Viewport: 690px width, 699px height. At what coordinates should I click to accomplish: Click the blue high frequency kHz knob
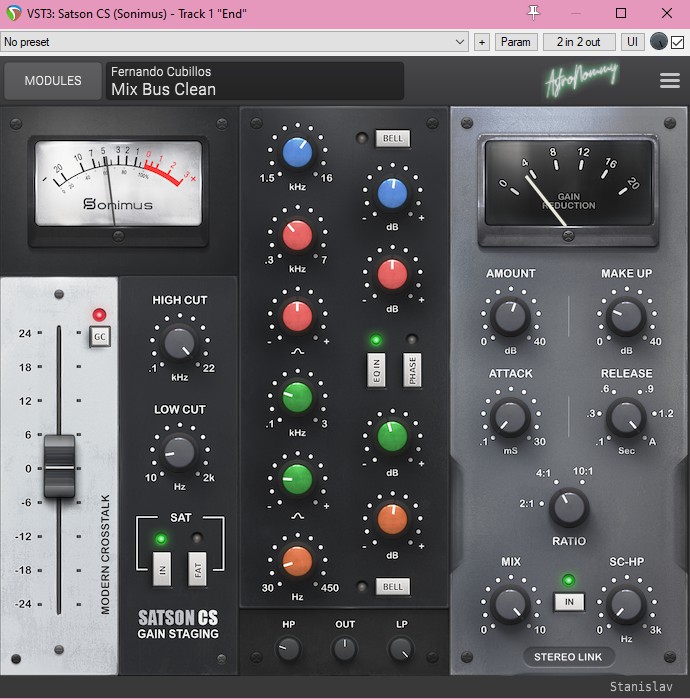point(297,153)
